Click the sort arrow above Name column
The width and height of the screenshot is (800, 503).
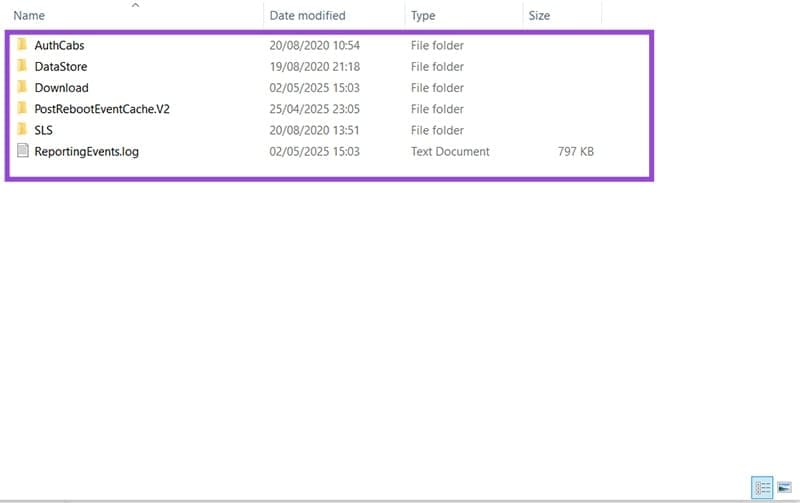point(135,5)
